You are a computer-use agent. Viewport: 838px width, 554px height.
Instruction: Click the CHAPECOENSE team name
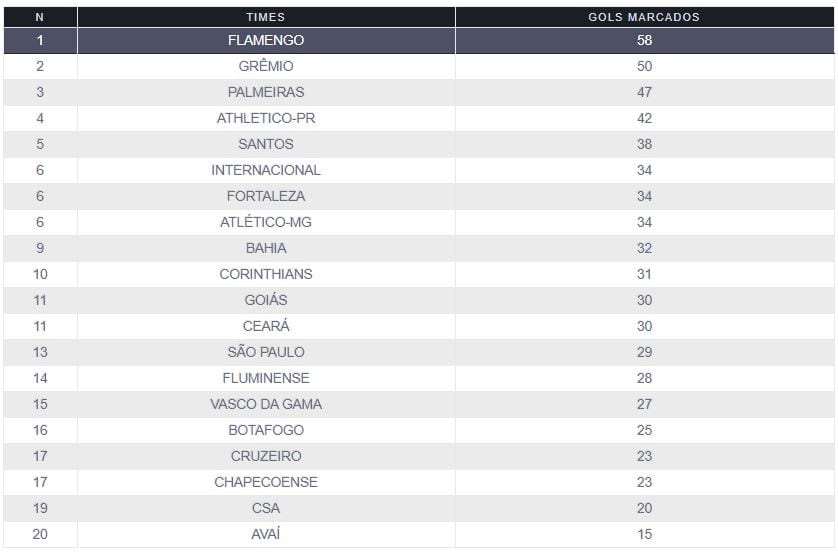tap(266, 482)
